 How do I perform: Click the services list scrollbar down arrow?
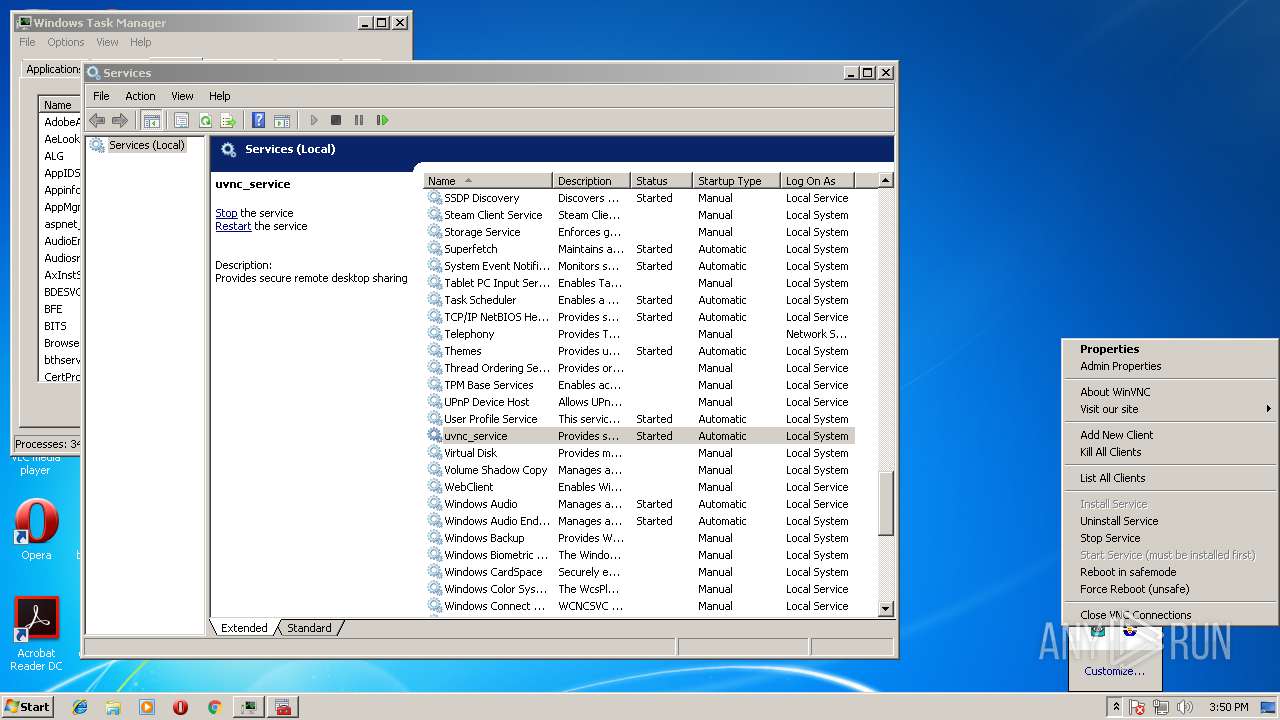(885, 608)
